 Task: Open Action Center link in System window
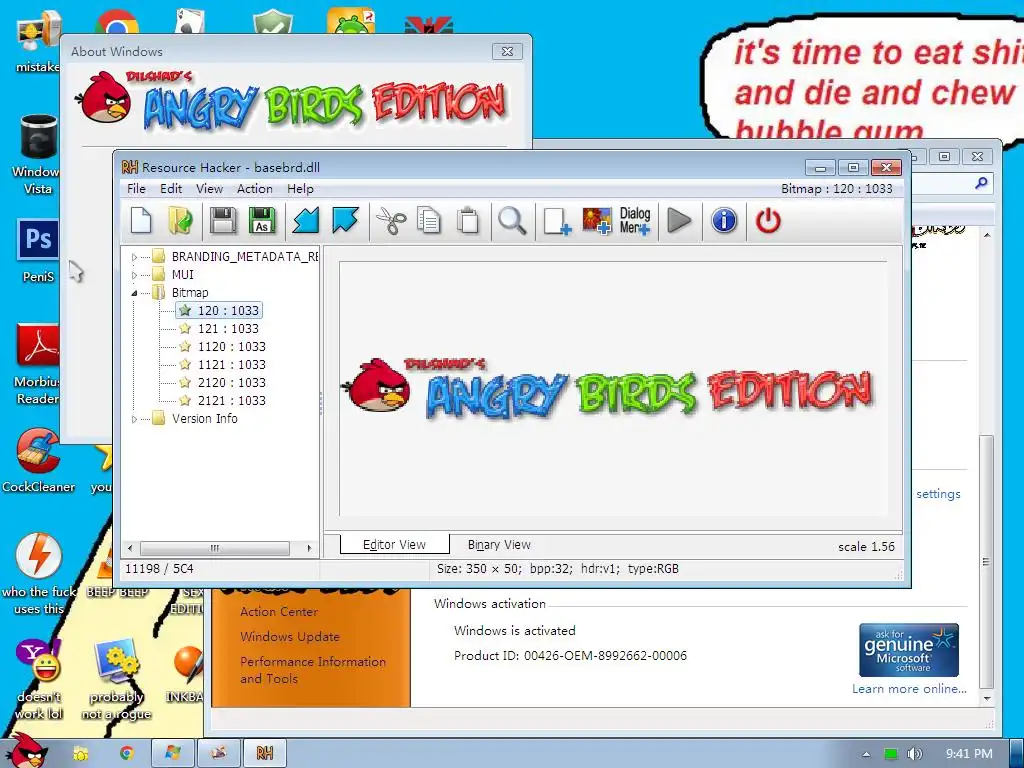(x=279, y=612)
